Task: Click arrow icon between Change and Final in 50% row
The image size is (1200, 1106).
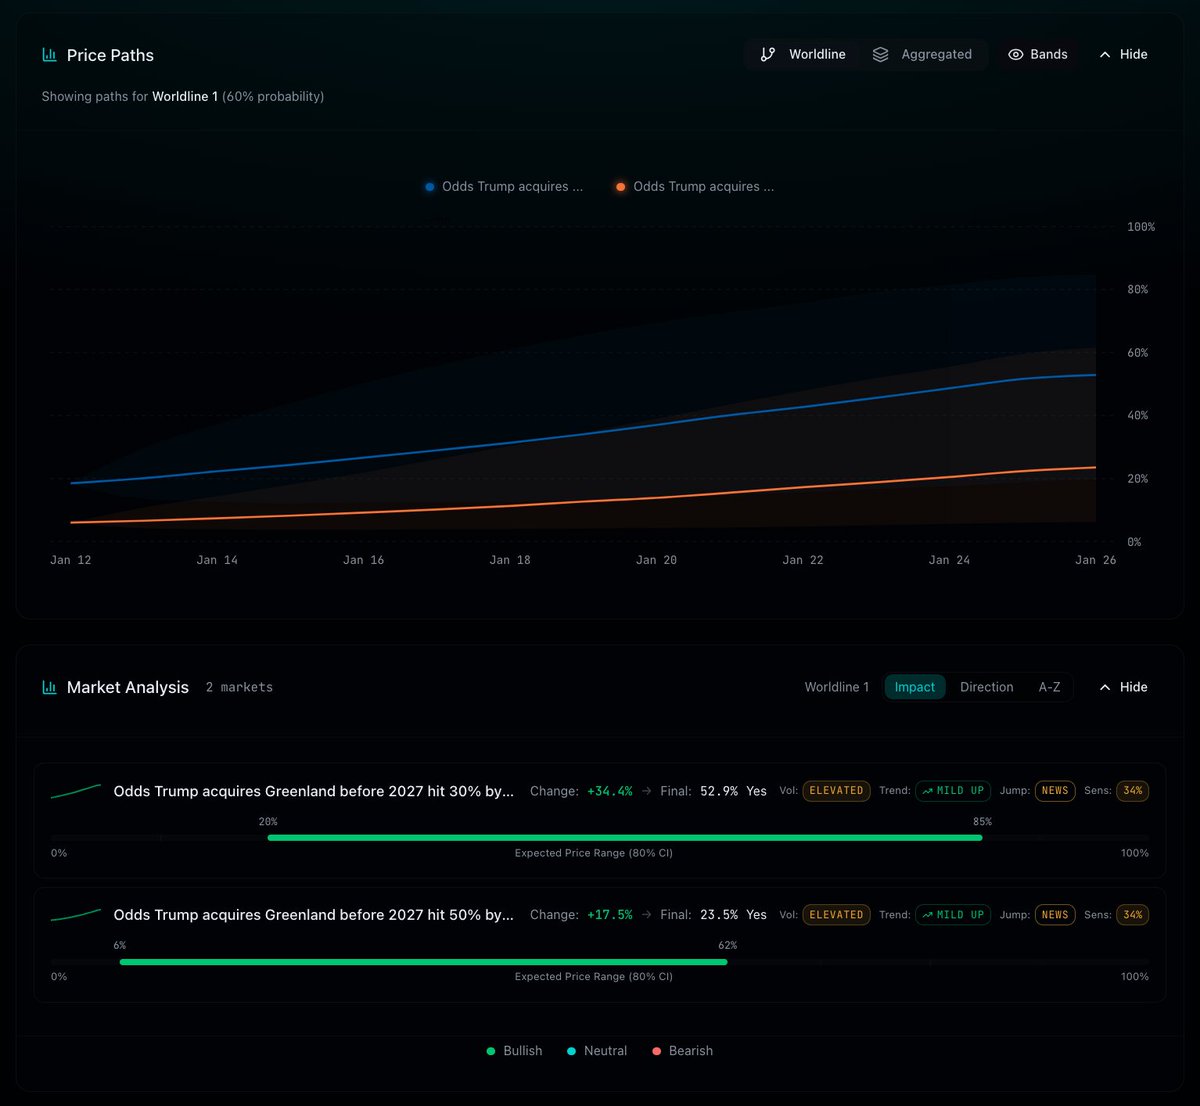Action: point(647,915)
